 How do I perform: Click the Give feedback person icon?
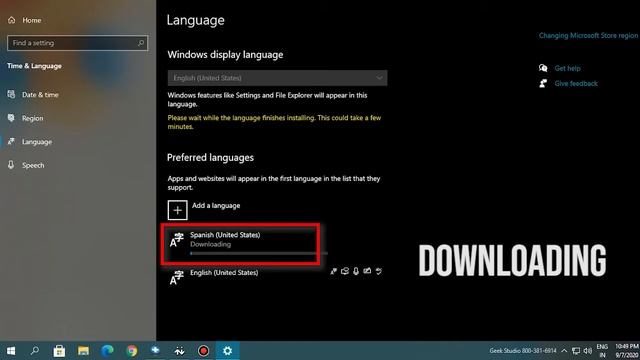(543, 83)
